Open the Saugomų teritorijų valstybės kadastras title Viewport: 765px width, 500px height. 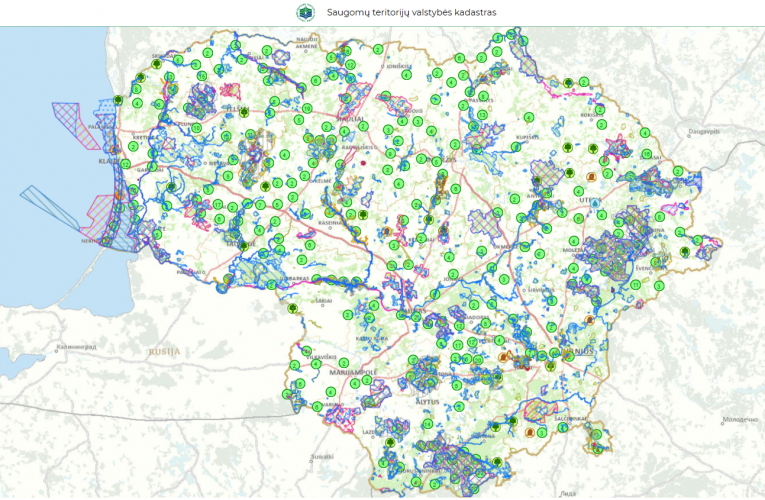(411, 13)
